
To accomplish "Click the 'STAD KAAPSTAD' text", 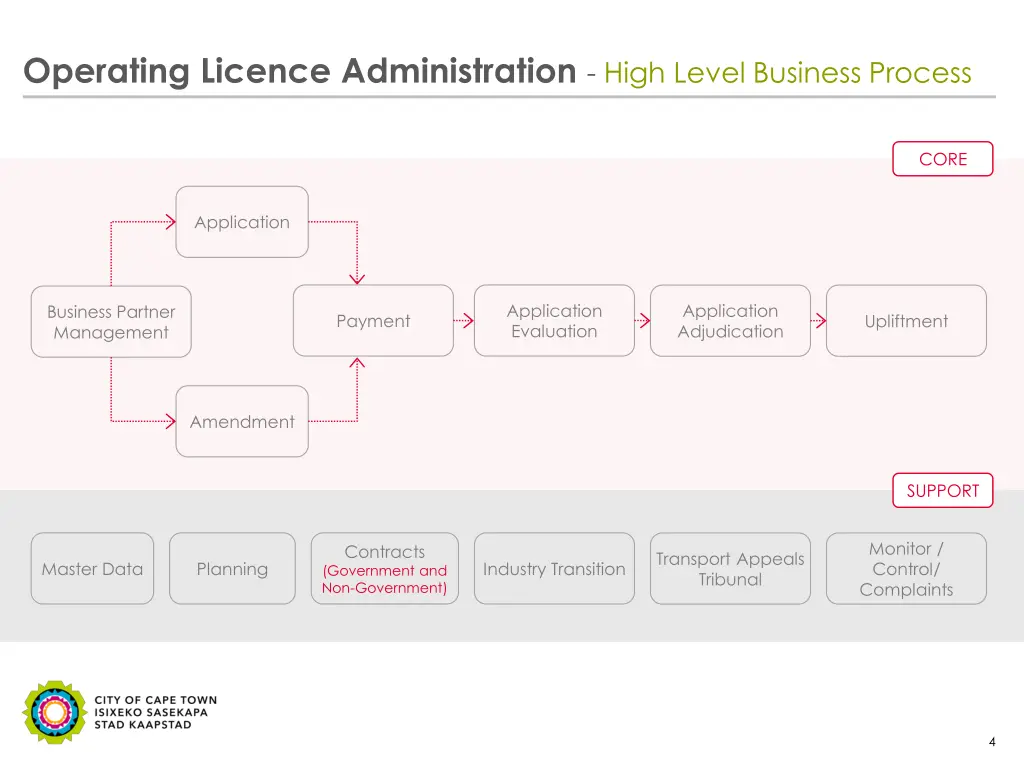I will [143, 725].
